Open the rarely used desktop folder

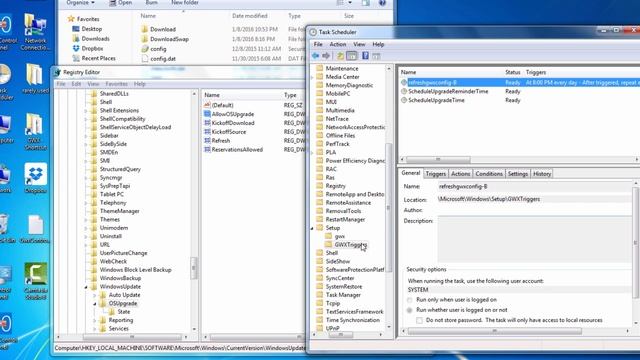coord(35,78)
